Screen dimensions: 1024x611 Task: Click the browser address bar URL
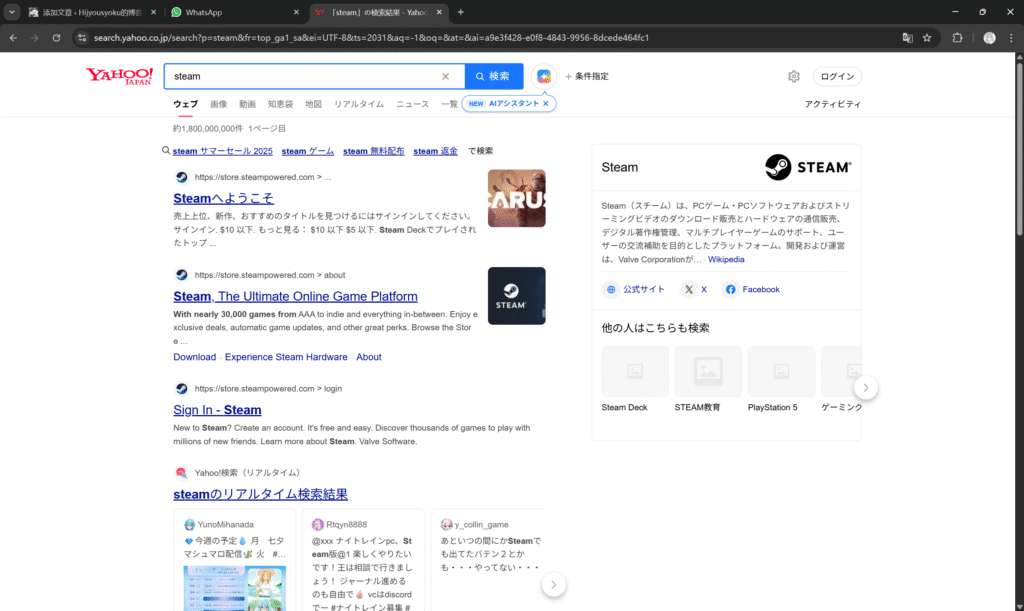371,38
